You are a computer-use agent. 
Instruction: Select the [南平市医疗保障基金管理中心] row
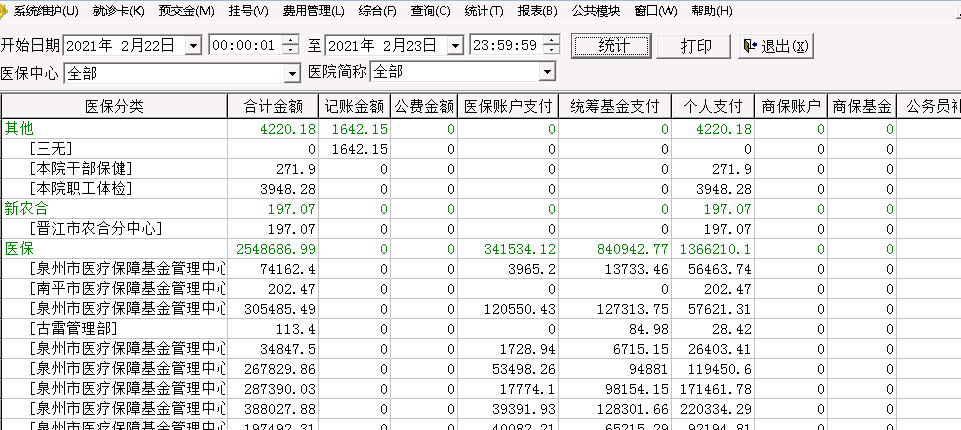[x=481, y=289]
